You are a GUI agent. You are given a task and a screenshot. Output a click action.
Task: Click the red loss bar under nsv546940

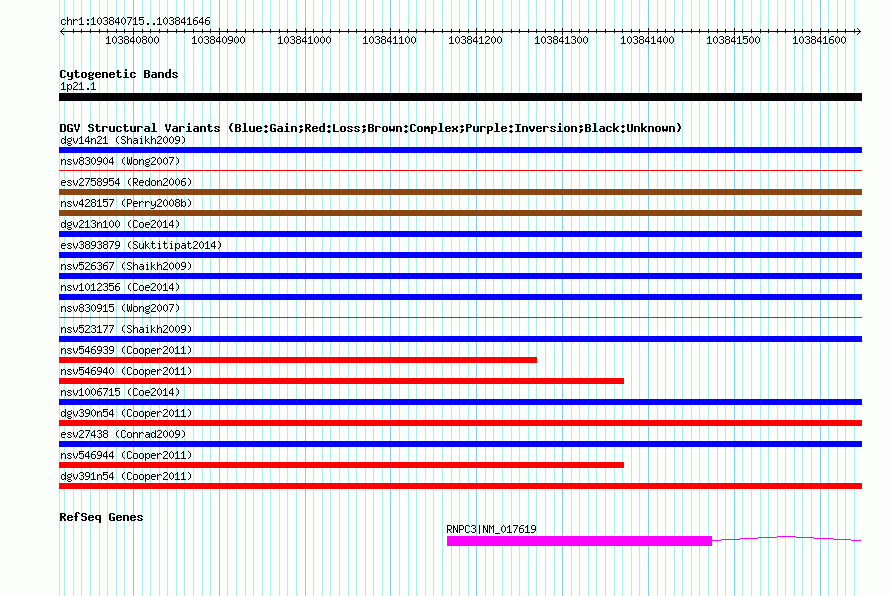click(x=342, y=381)
